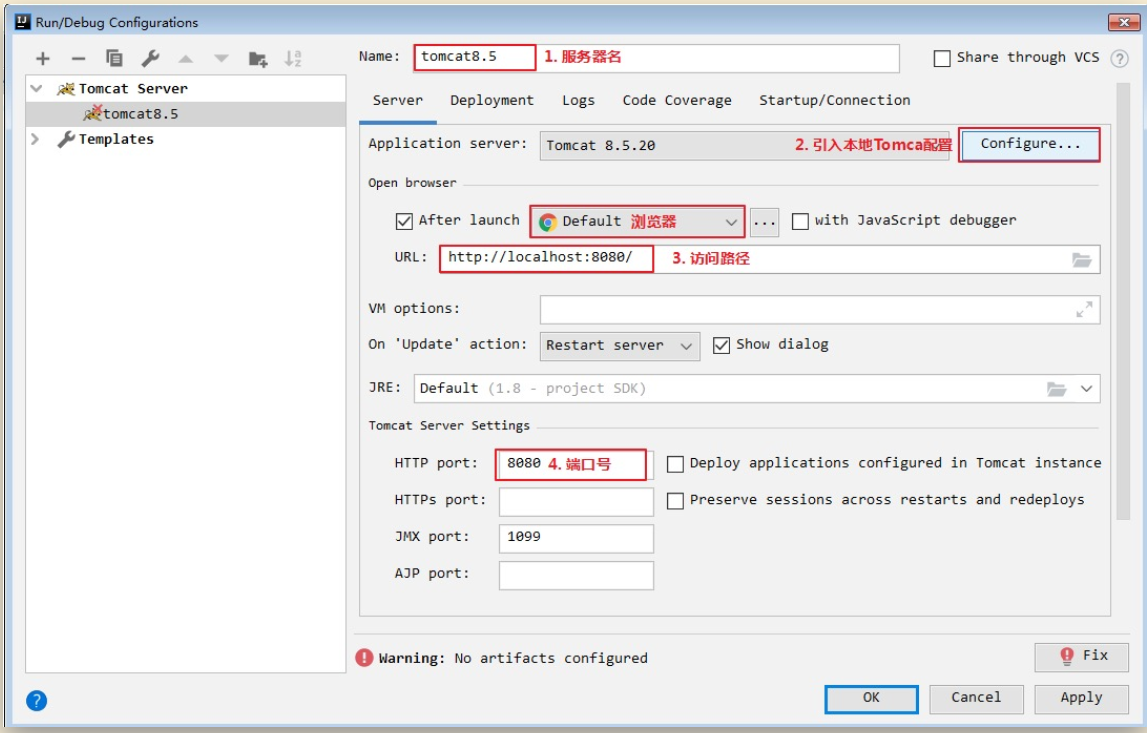This screenshot has height=733, width=1147.
Task: Click the HTTPs port field
Action: [576, 500]
